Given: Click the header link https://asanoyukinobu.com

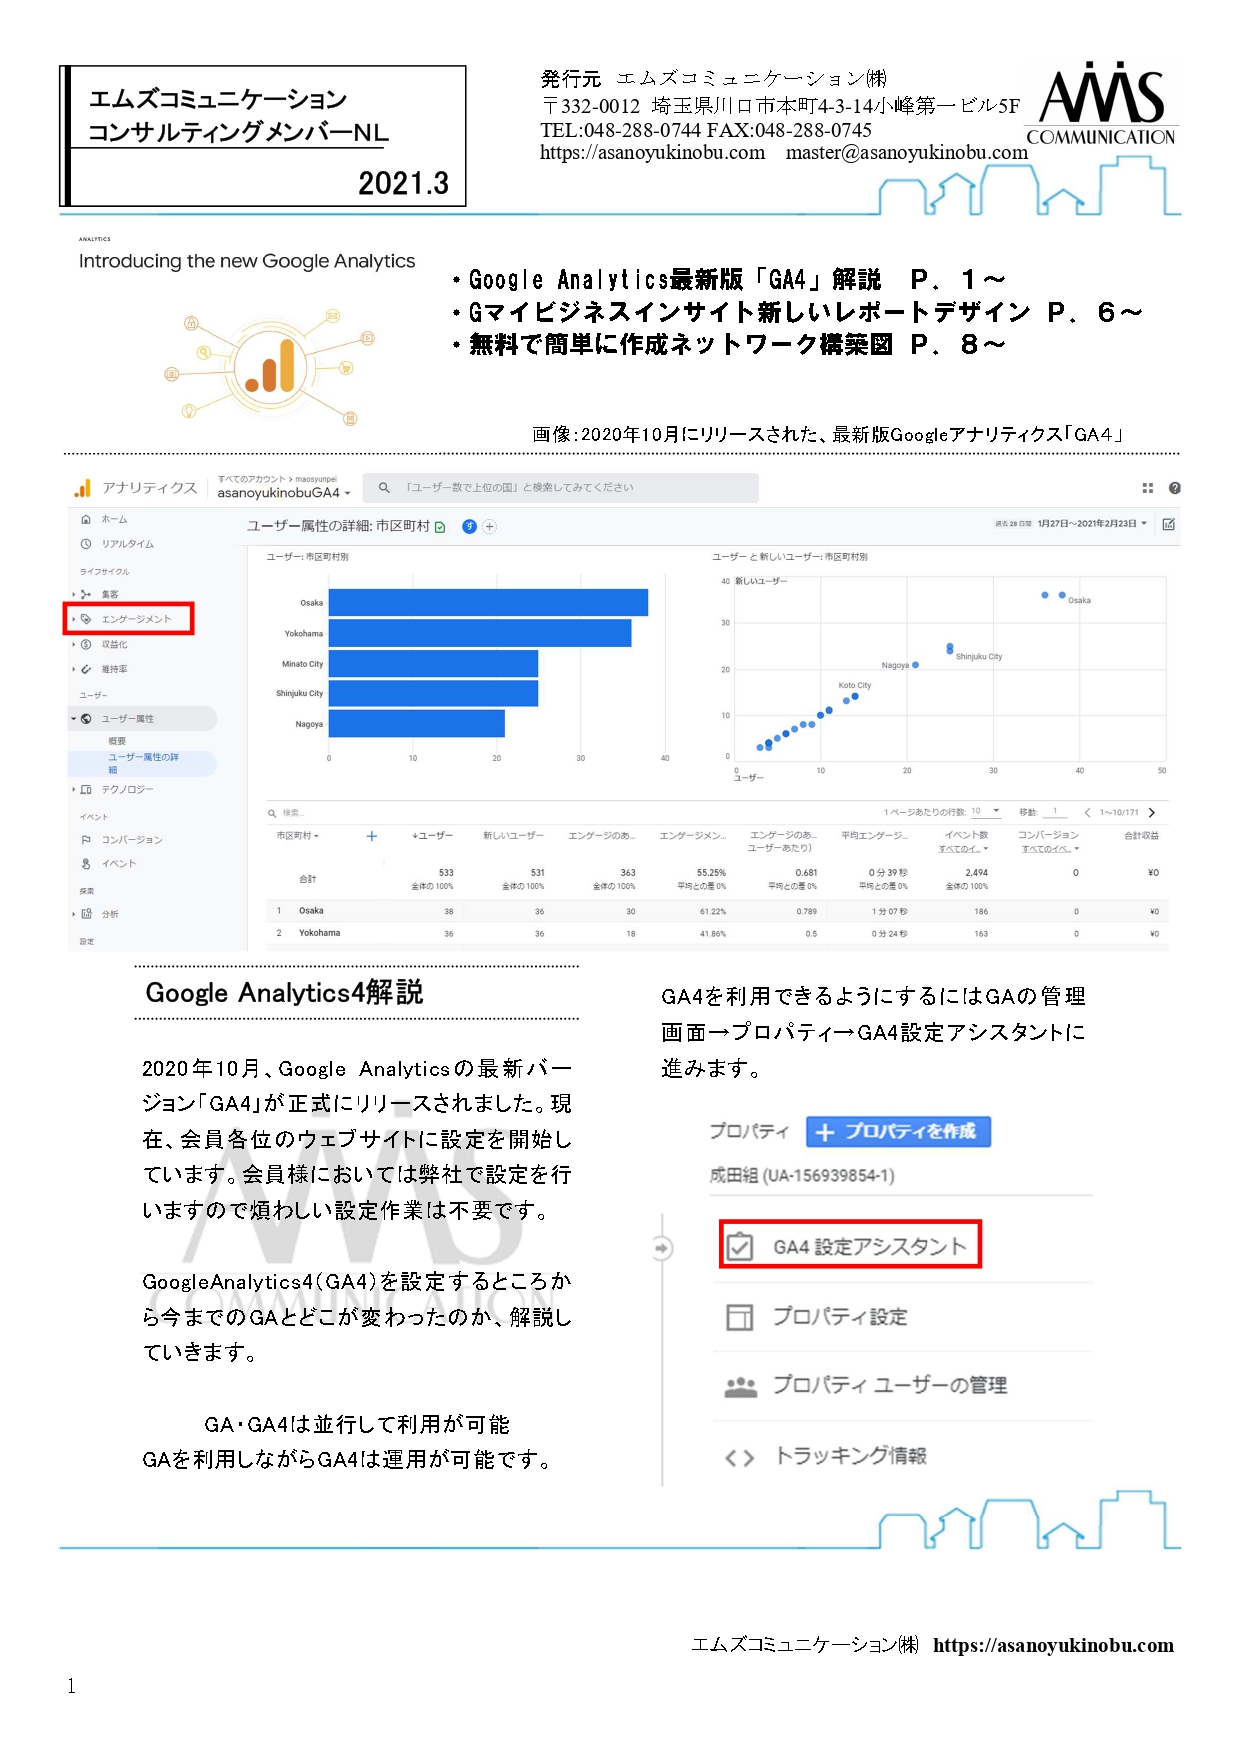Looking at the screenshot, I should (652, 153).
